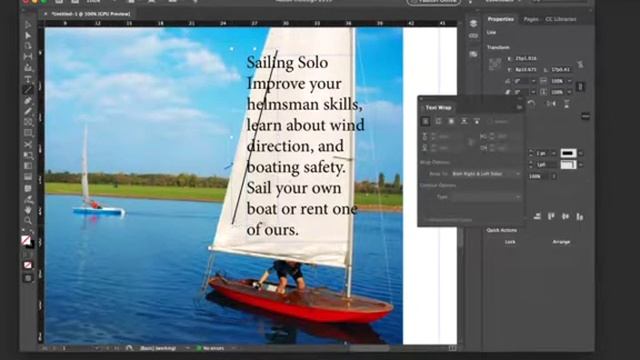
Task: Click the screen mode icon at toolbar bottom
Action: point(28,278)
